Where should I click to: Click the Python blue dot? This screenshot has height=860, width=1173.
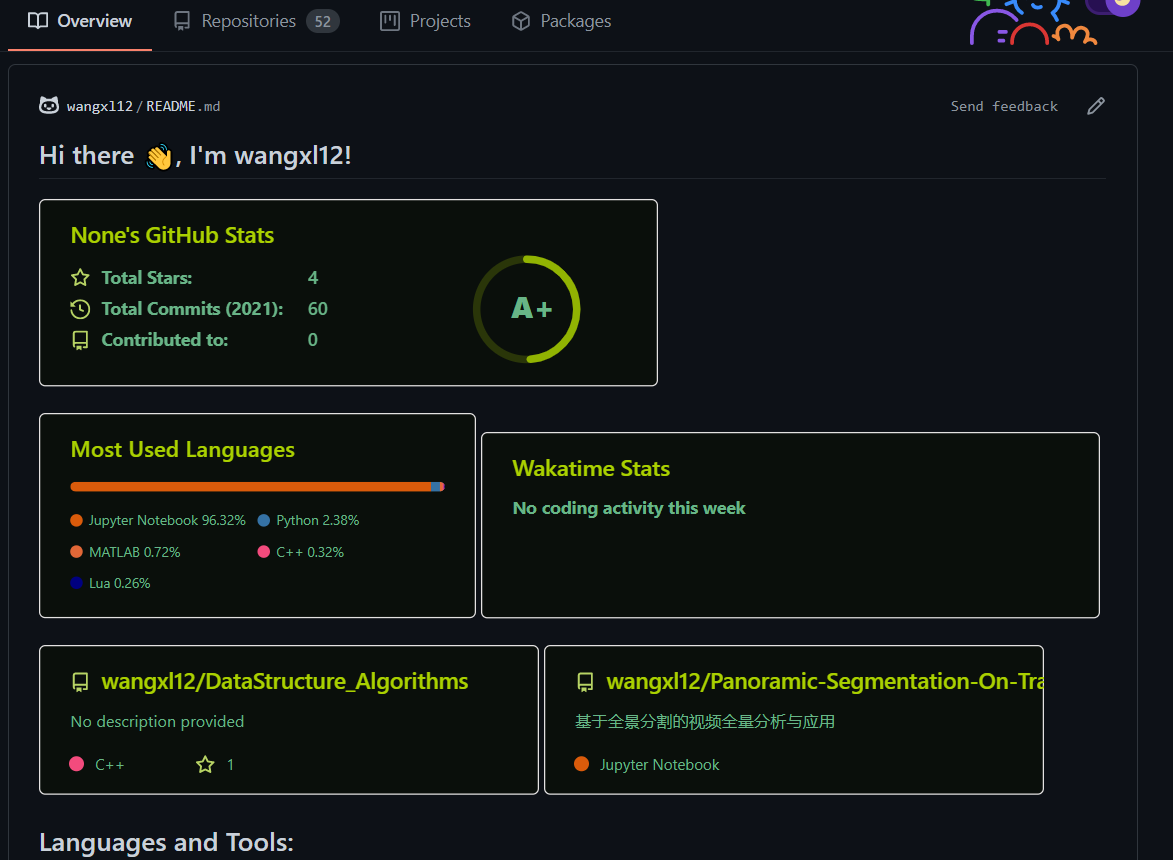(263, 520)
